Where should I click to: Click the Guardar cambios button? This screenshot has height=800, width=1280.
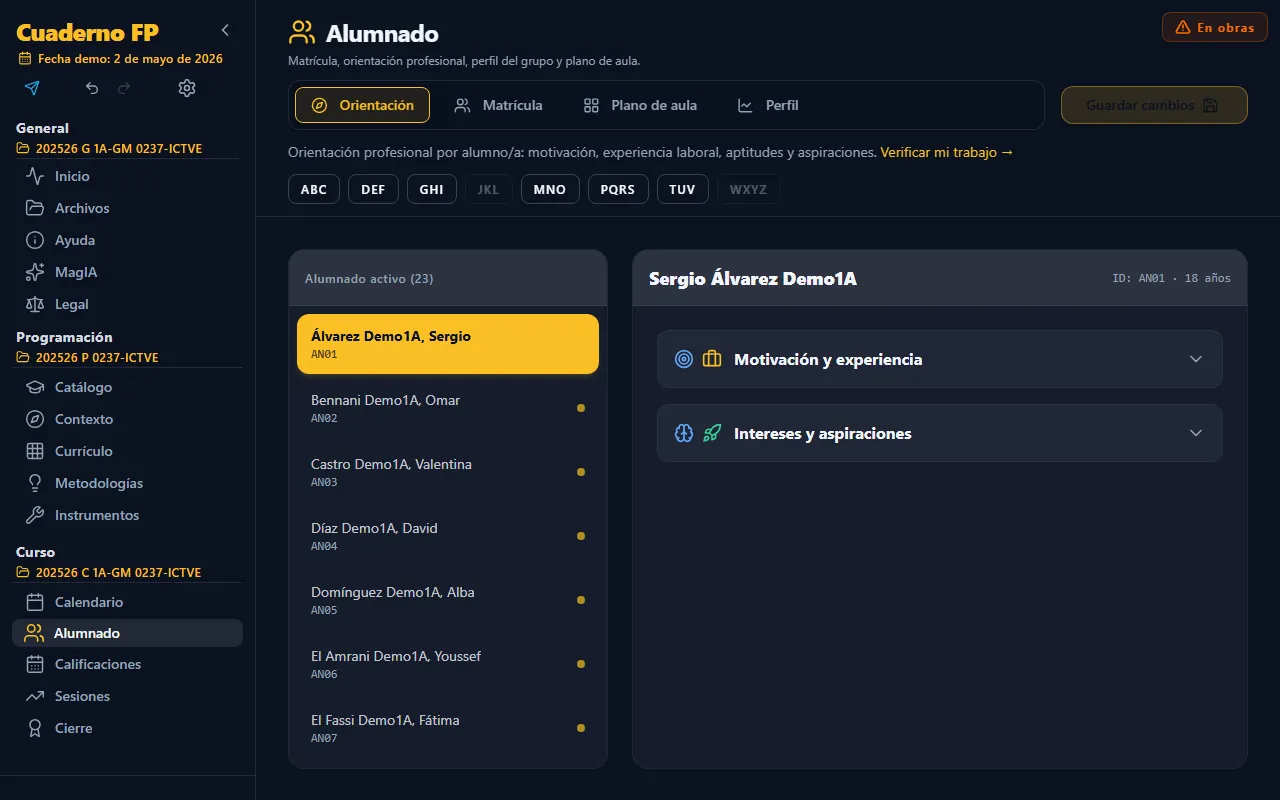click(1154, 105)
